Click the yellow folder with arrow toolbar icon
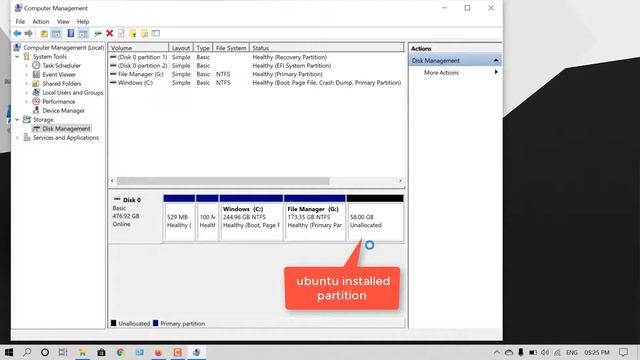 click(x=133, y=33)
